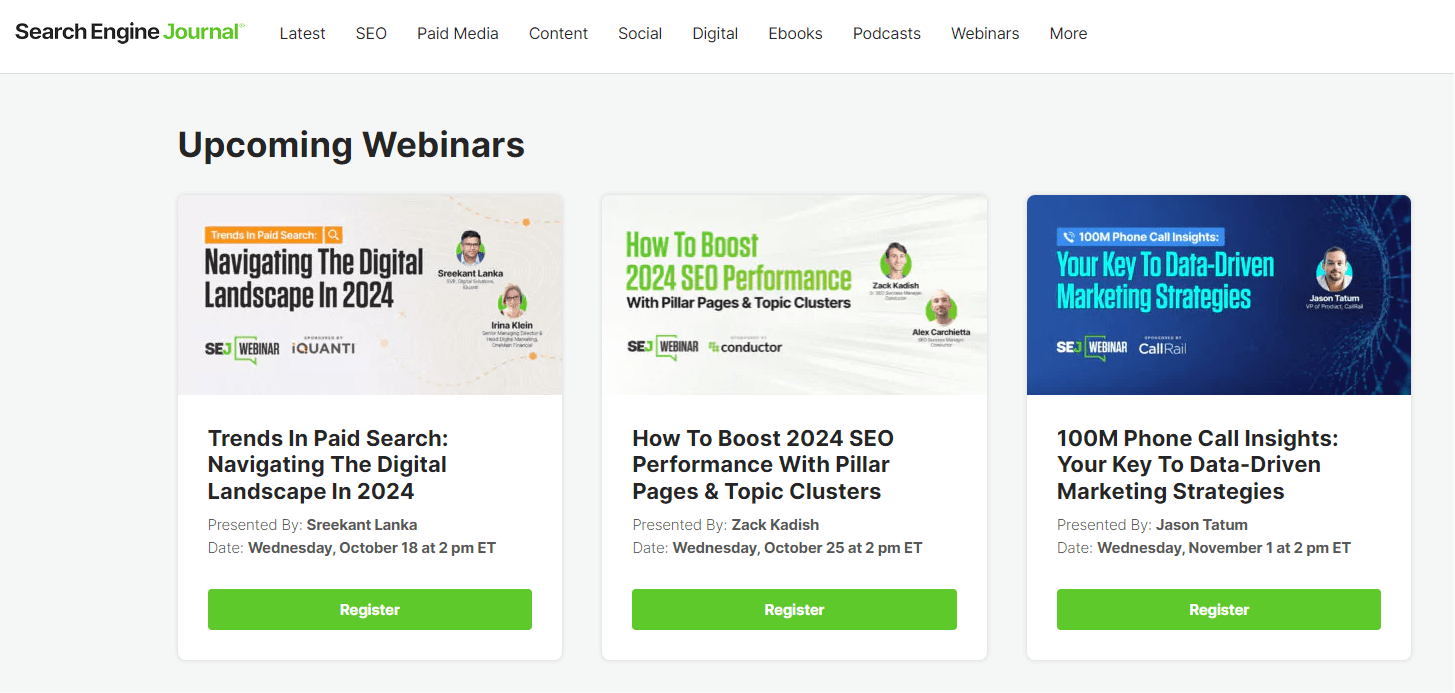This screenshot has height=693, width=1455.
Task: Open the Paid Media menu
Action: [458, 33]
